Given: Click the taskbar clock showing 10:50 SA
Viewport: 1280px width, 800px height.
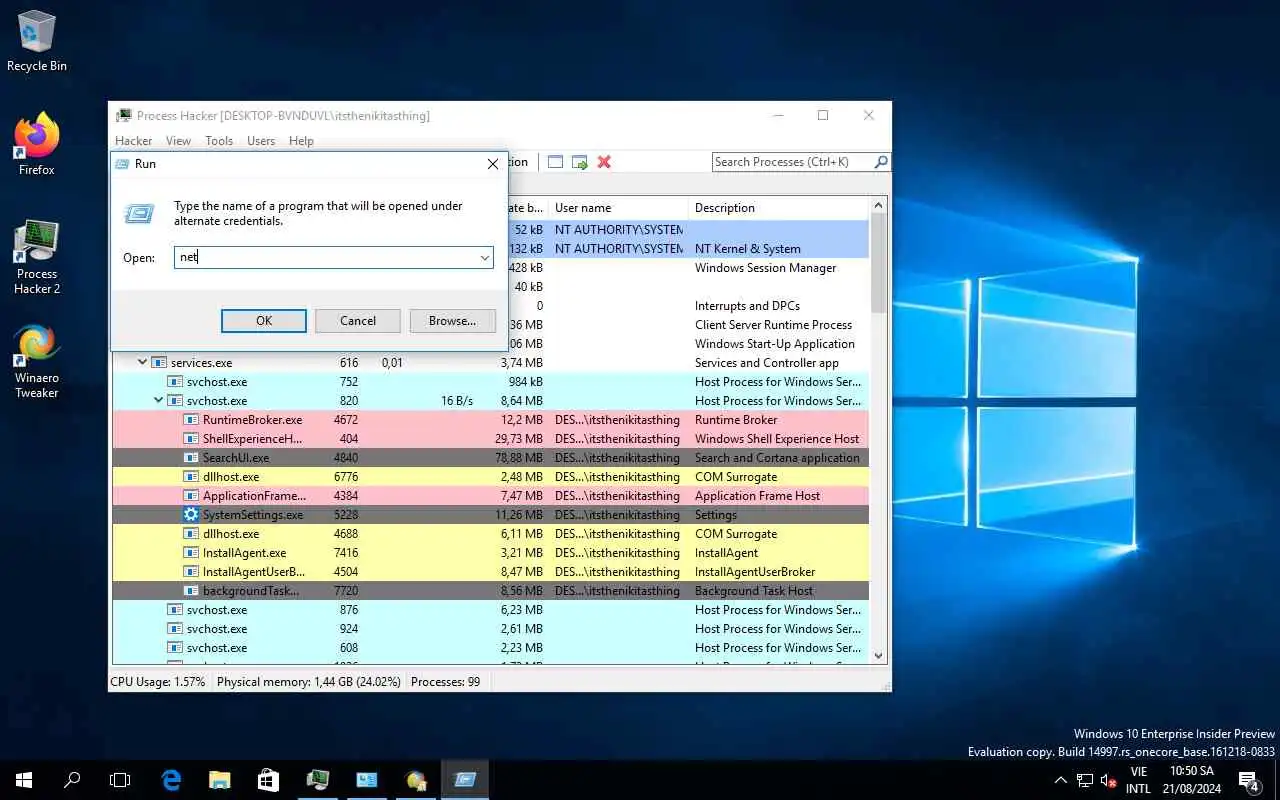Looking at the screenshot, I should click(1192, 780).
